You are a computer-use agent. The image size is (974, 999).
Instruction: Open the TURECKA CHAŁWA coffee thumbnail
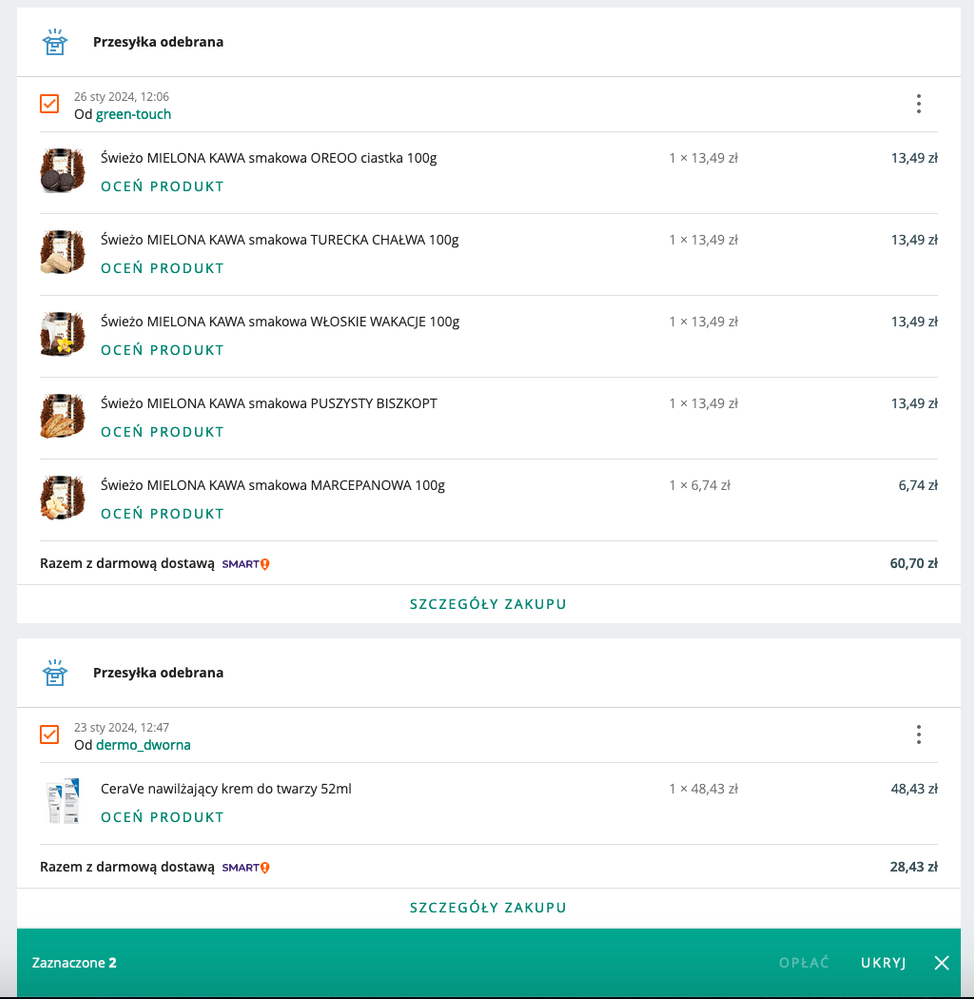point(62,252)
